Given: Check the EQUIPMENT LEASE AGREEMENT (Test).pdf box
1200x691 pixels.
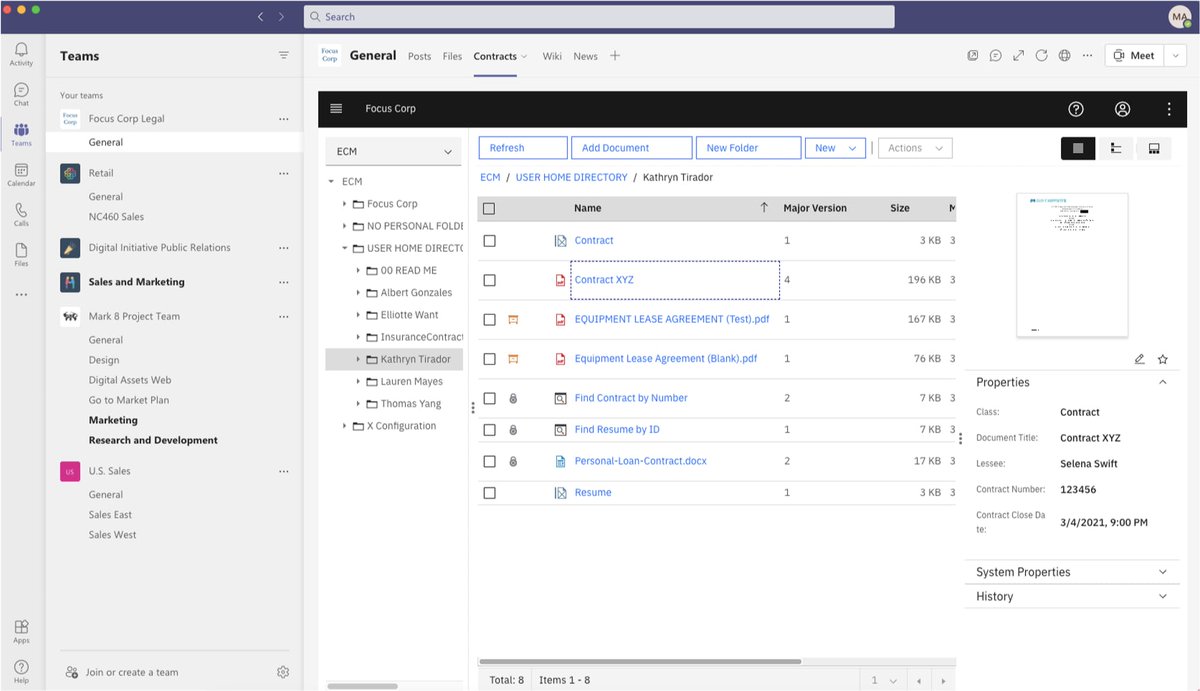Looking at the screenshot, I should tap(489, 320).
